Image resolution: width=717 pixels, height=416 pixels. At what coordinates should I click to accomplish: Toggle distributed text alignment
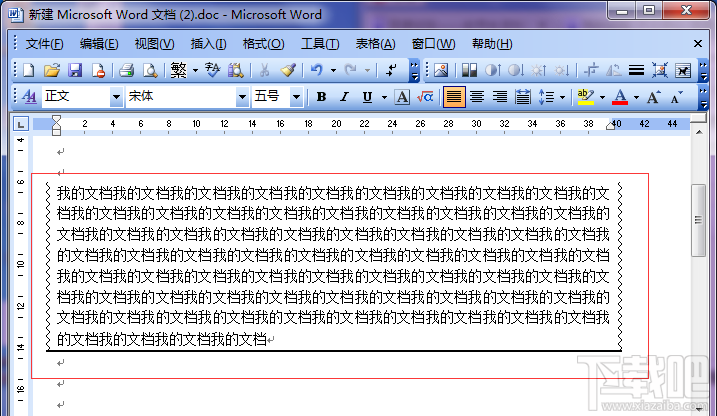pos(523,97)
